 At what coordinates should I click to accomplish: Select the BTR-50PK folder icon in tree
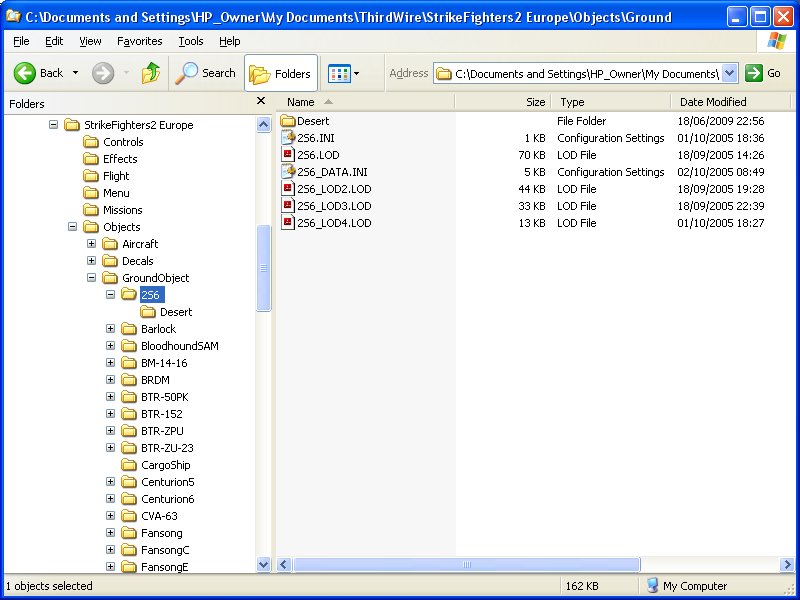tap(129, 397)
